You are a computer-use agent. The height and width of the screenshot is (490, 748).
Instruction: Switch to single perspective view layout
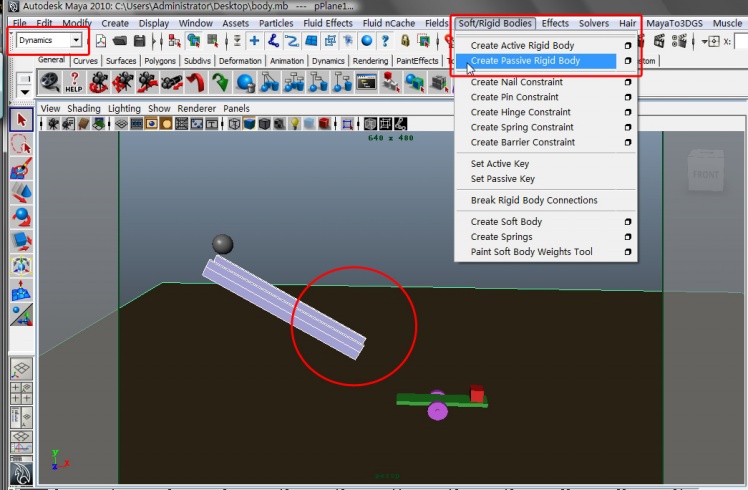(x=21, y=369)
